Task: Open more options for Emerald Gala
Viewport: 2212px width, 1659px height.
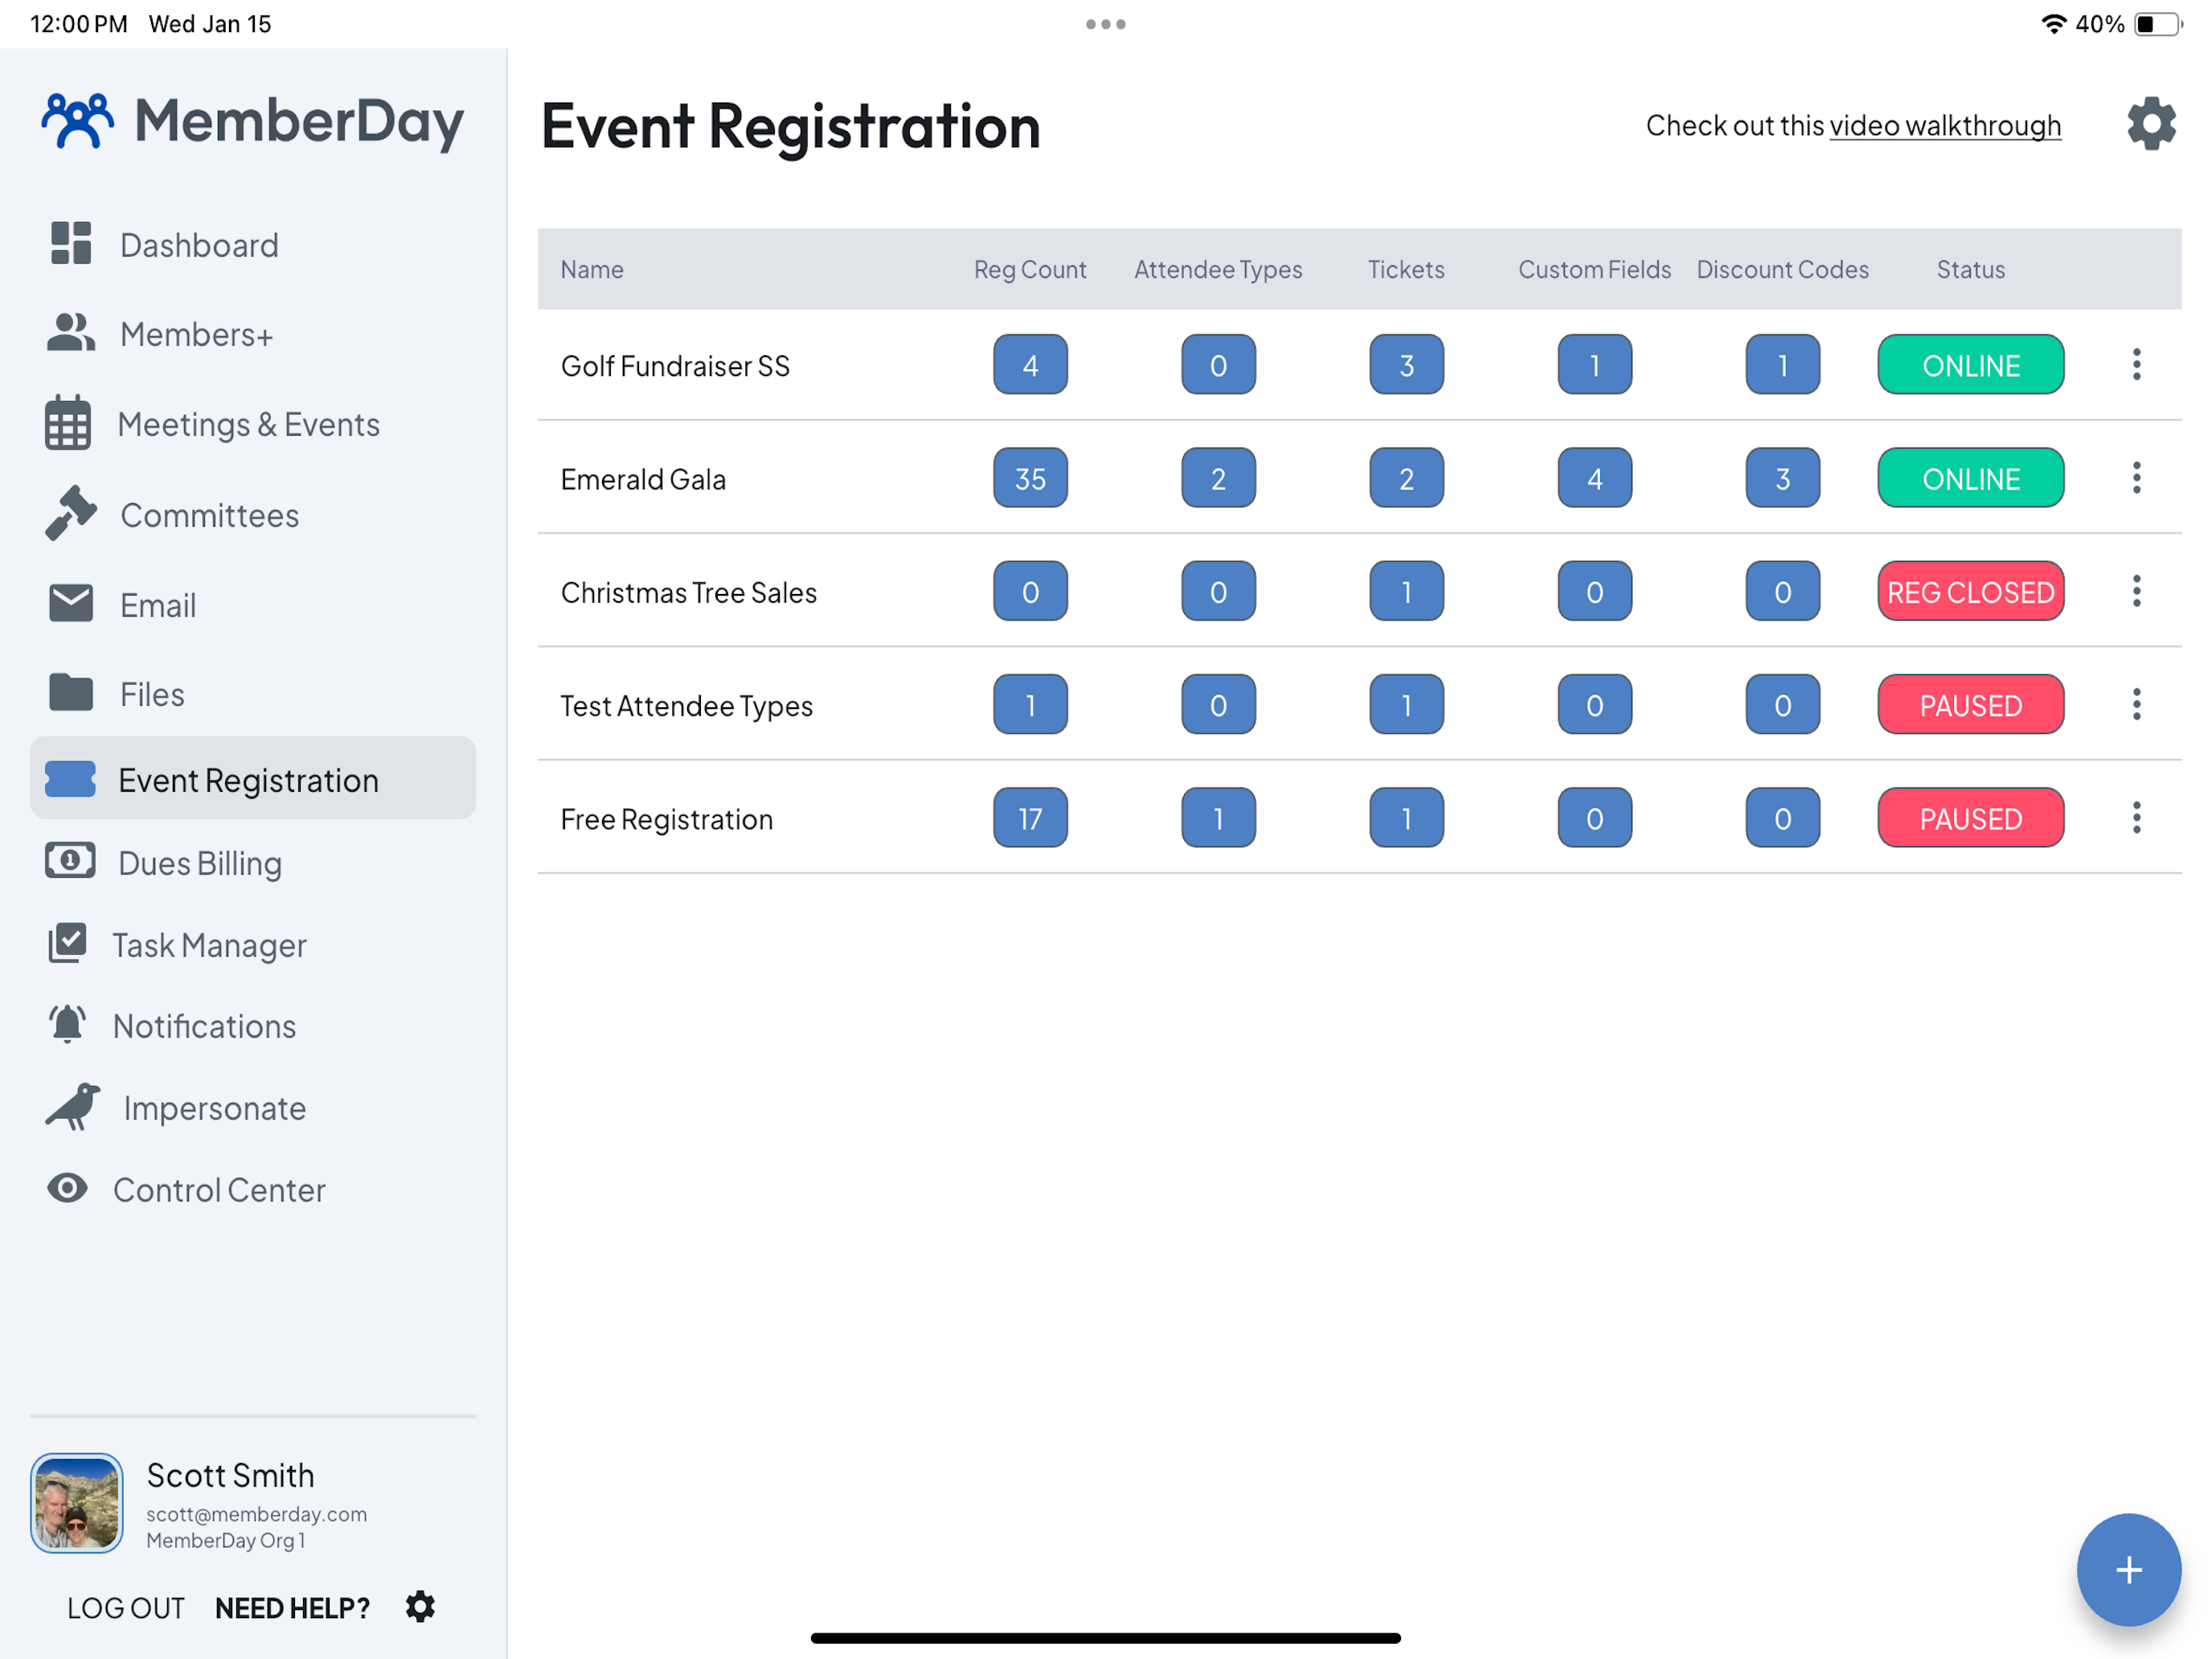Action: 2136,477
